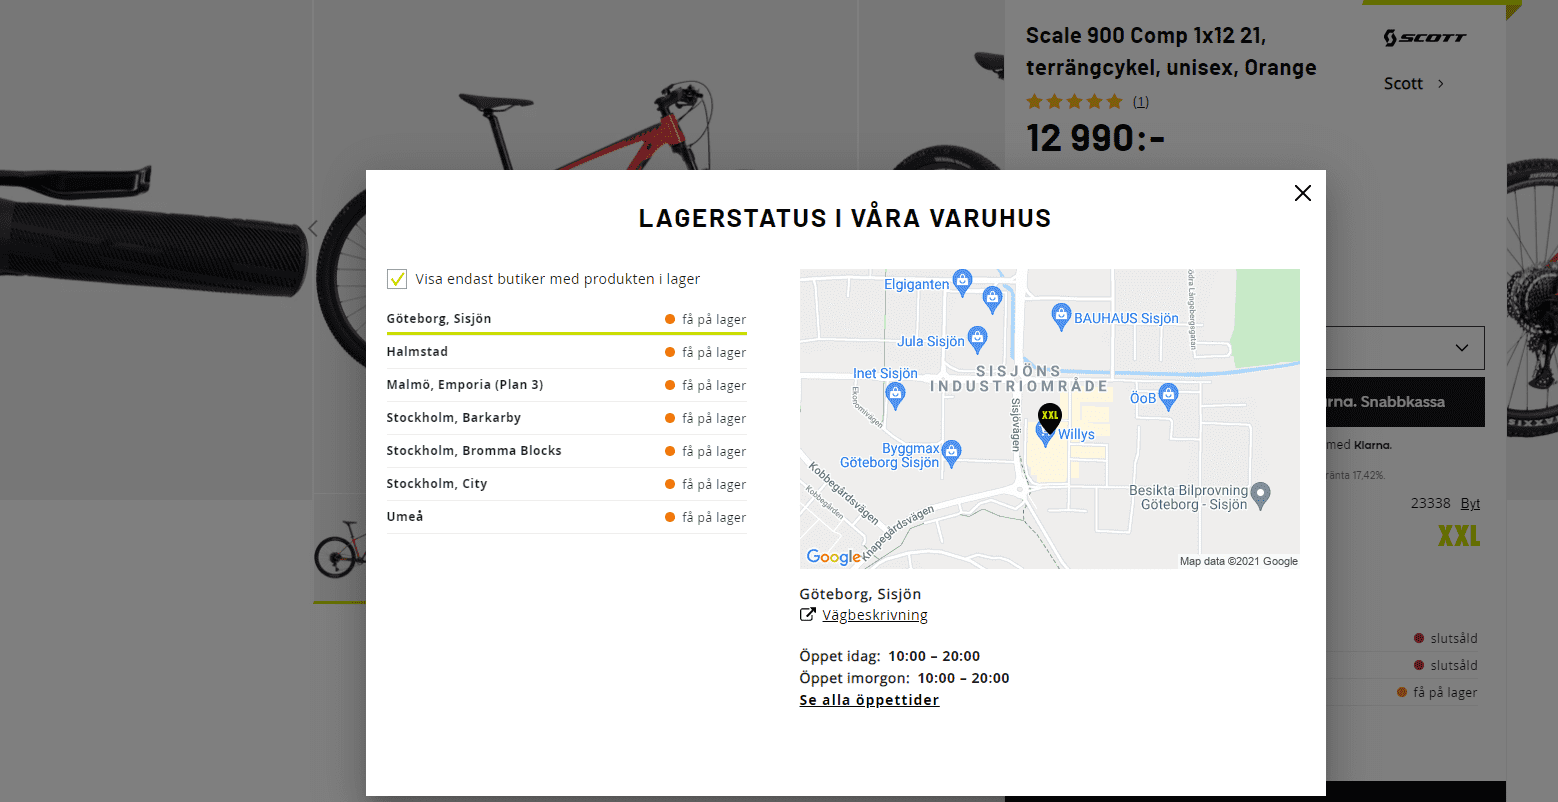Click the 'Öppet idag: 10:00 – 20:00' text
Image resolution: width=1558 pixels, height=802 pixels.
click(890, 657)
